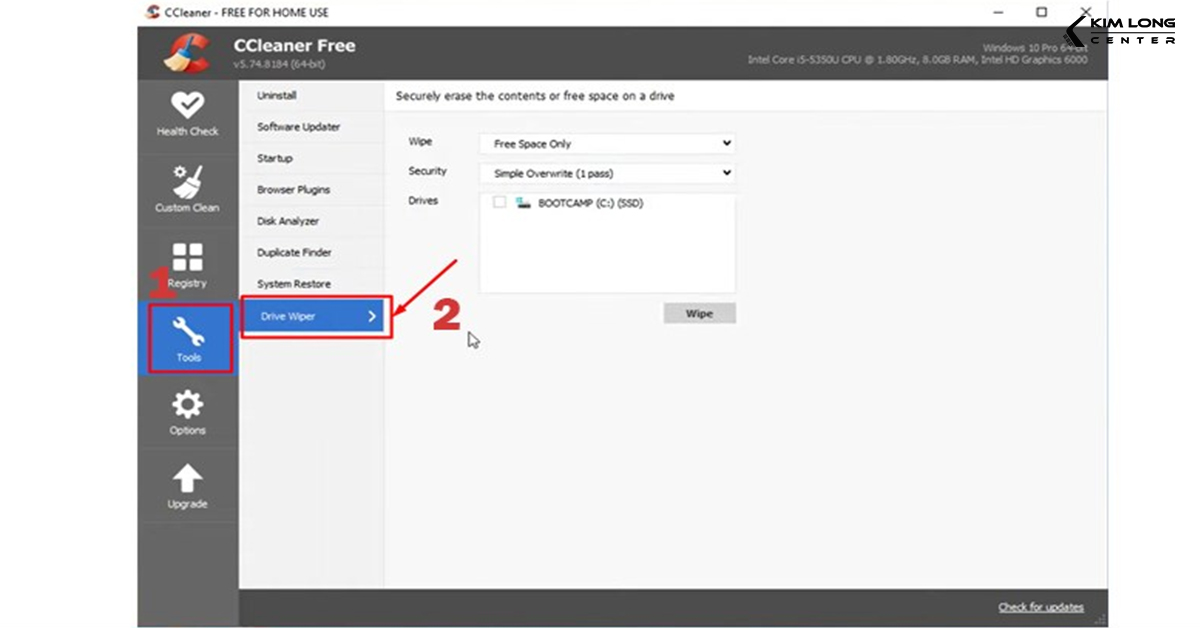Click the Upgrade arrow icon
The height and width of the screenshot is (628, 1200).
(187, 479)
